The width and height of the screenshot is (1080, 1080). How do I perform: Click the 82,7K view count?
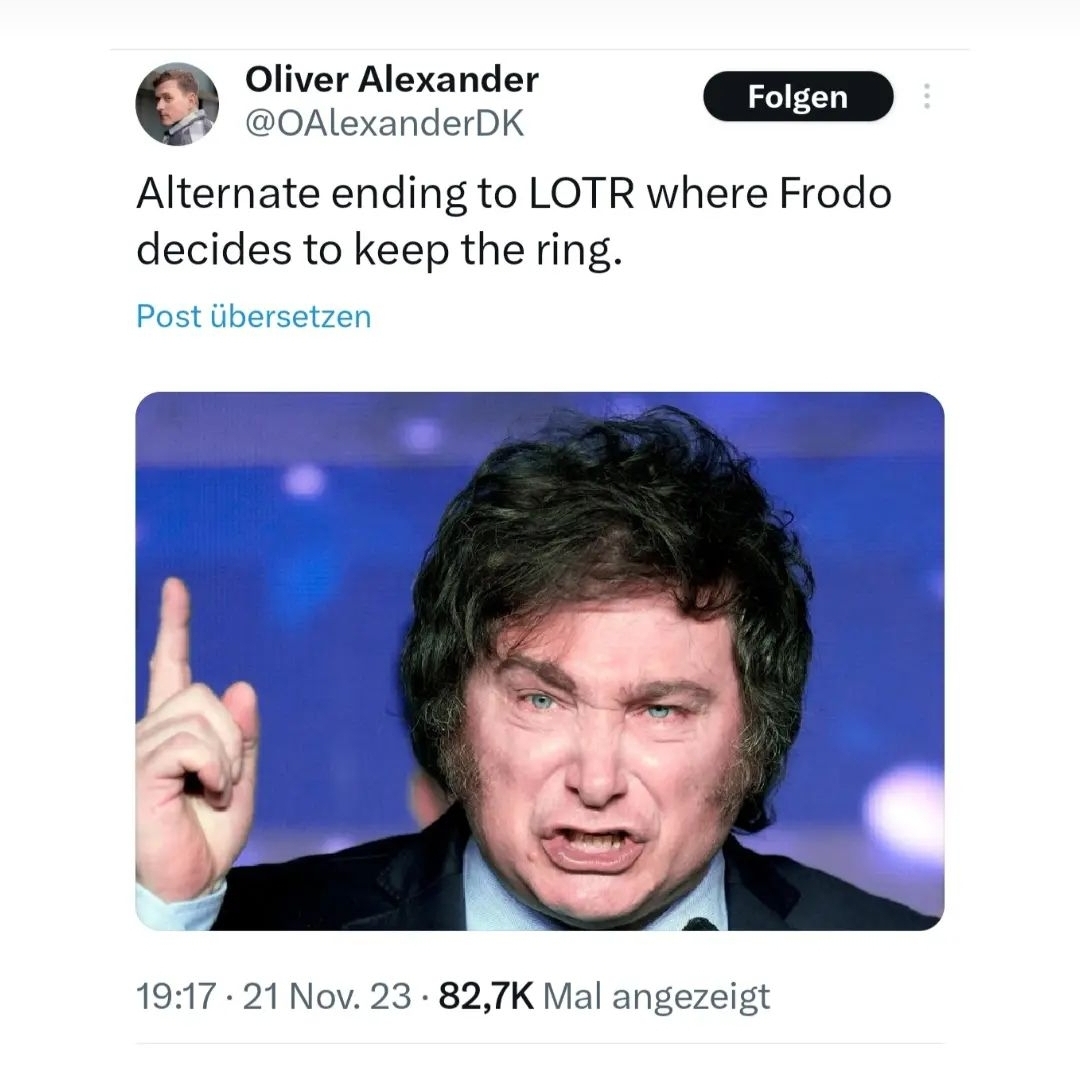coord(486,996)
